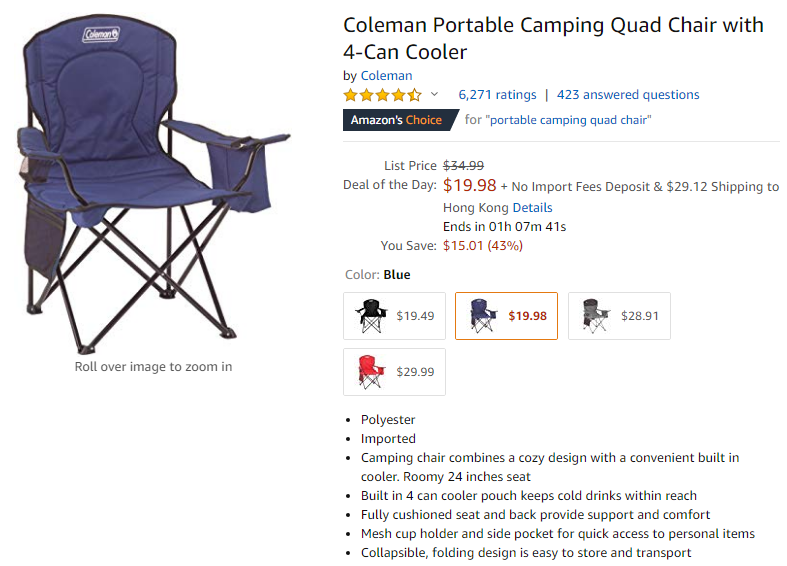787x566 pixels.
Task: Click the black chair thumbnail icon
Action: pos(371,316)
